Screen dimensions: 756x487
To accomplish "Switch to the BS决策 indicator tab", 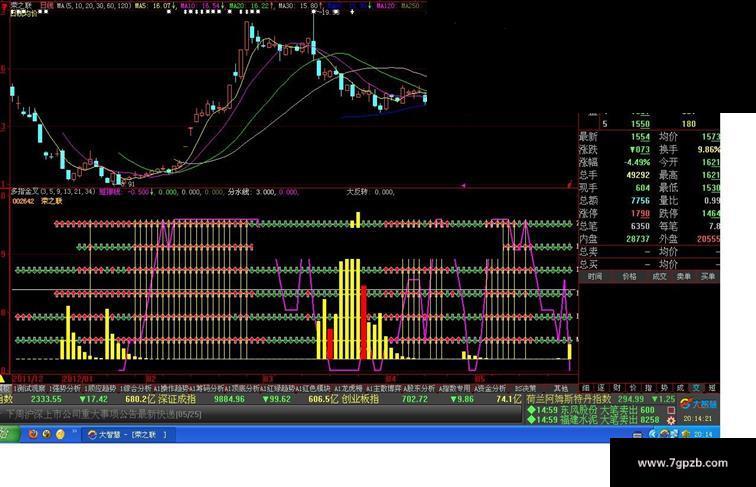I will (526, 388).
